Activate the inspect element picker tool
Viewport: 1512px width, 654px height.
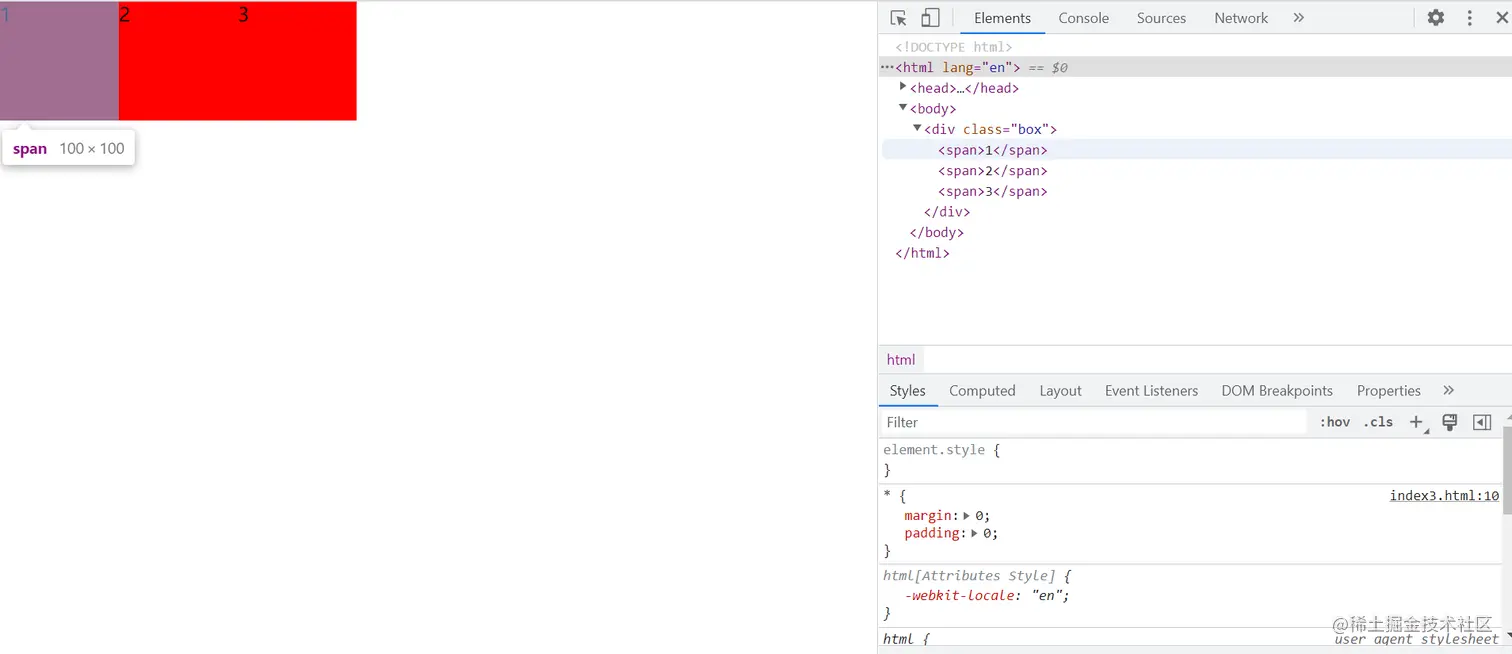[x=898, y=18]
